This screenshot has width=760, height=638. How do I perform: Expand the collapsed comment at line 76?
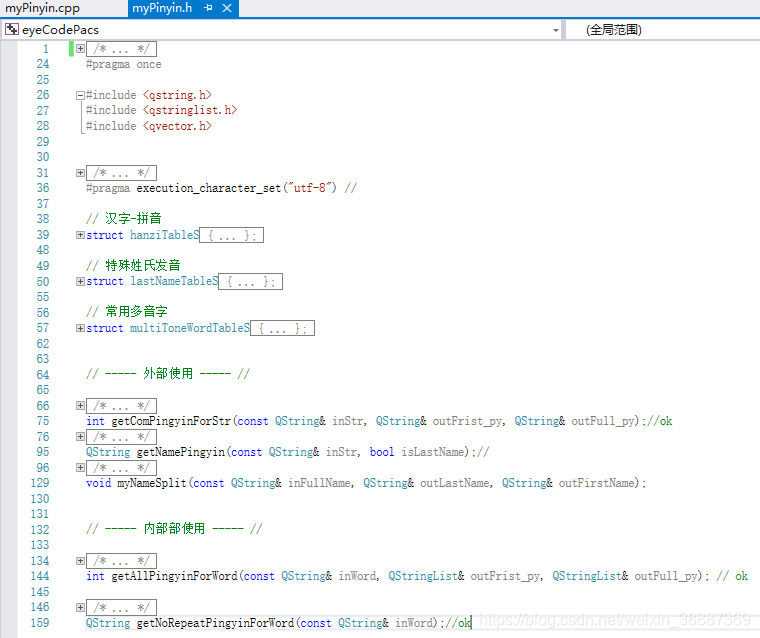tap(80, 437)
